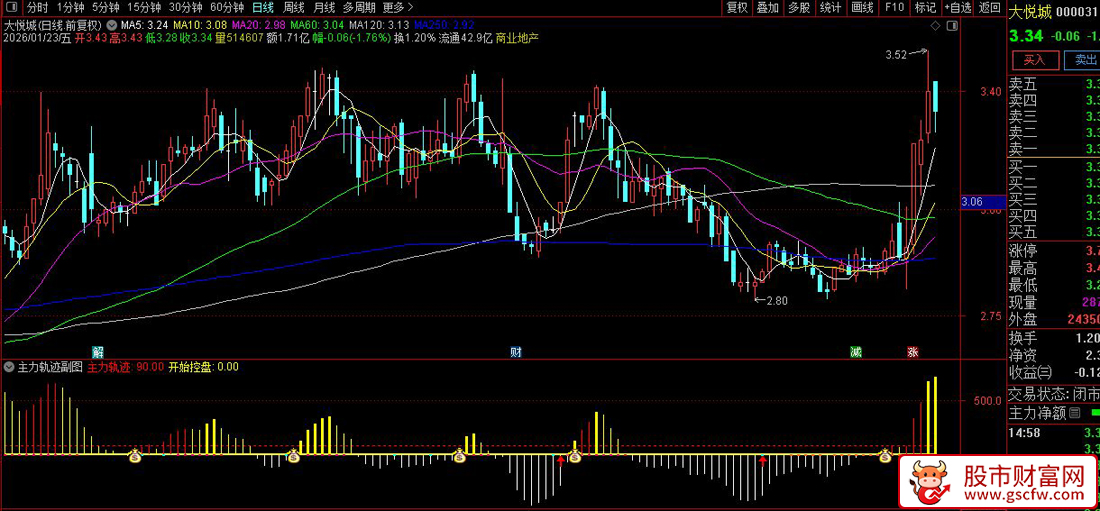Click the 标记 mark button

(x=925, y=8)
